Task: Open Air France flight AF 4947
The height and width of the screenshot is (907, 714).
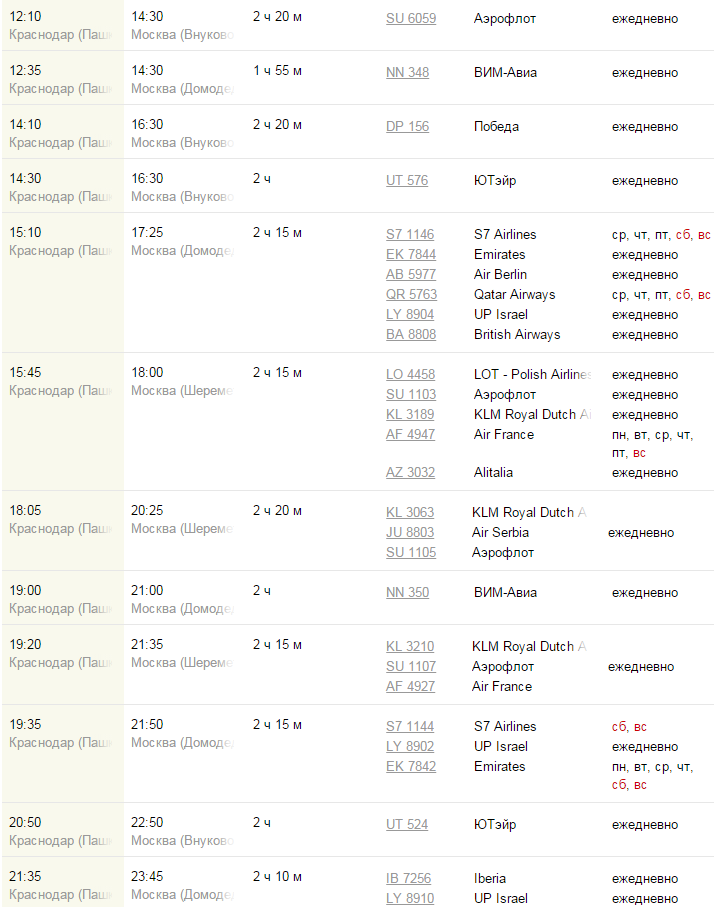Action: [x=410, y=435]
